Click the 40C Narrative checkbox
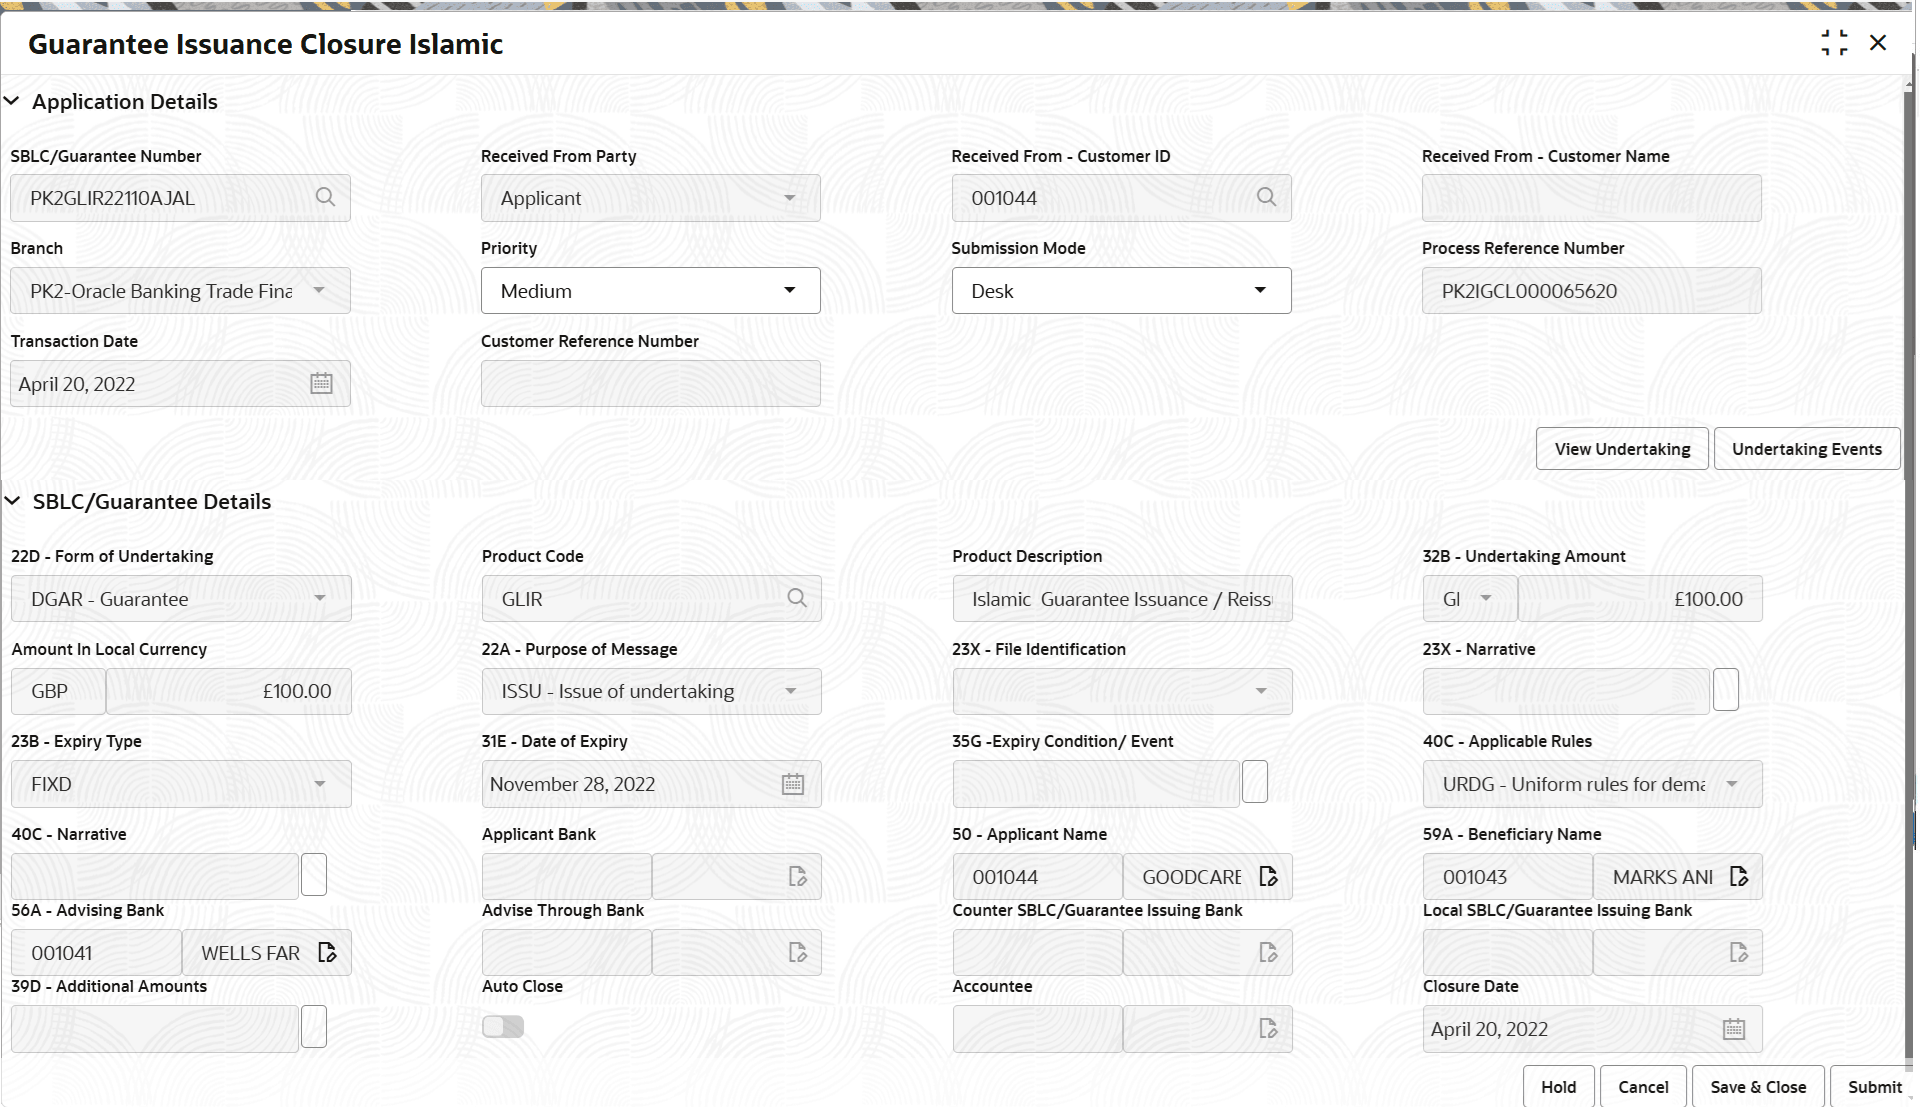The height and width of the screenshot is (1107, 1920). point(313,874)
